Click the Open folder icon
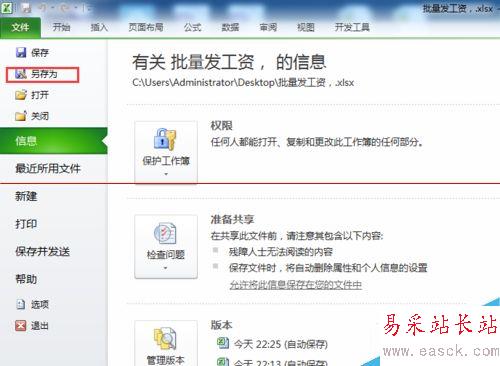Screen dimensions: 500x366 click(21, 95)
